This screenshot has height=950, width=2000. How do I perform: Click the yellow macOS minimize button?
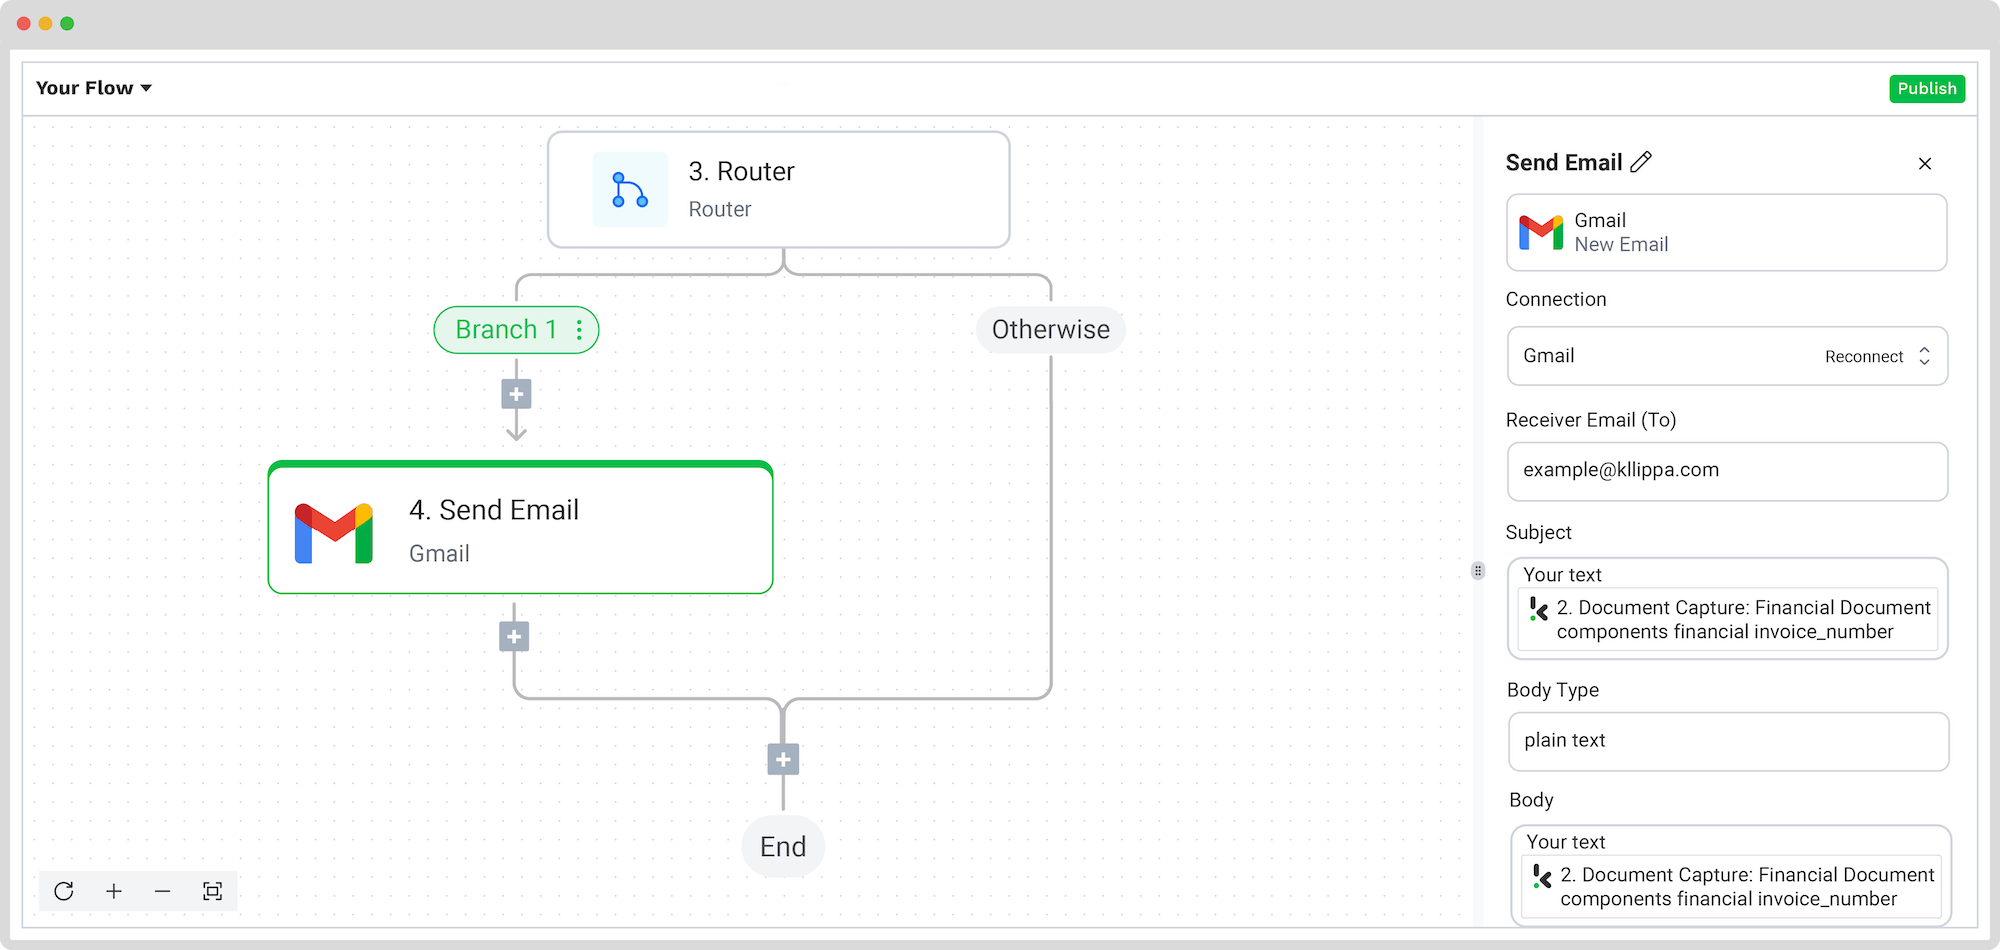pyautogui.click(x=45, y=23)
